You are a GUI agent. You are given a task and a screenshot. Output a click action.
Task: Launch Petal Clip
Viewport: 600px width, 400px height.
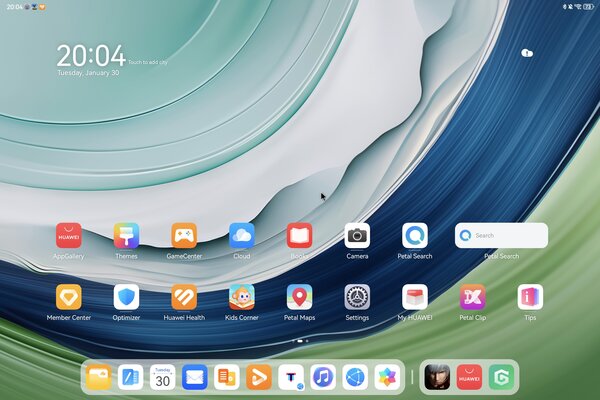[x=473, y=297]
